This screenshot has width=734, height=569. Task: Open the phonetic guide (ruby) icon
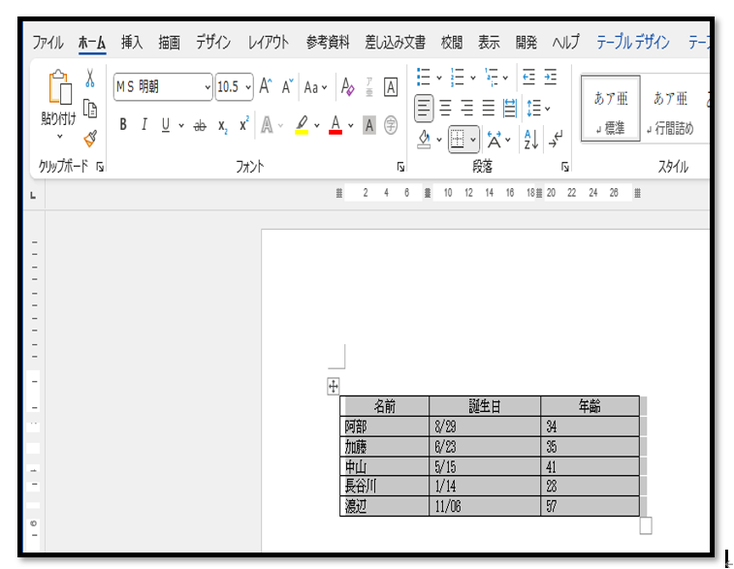[x=369, y=87]
